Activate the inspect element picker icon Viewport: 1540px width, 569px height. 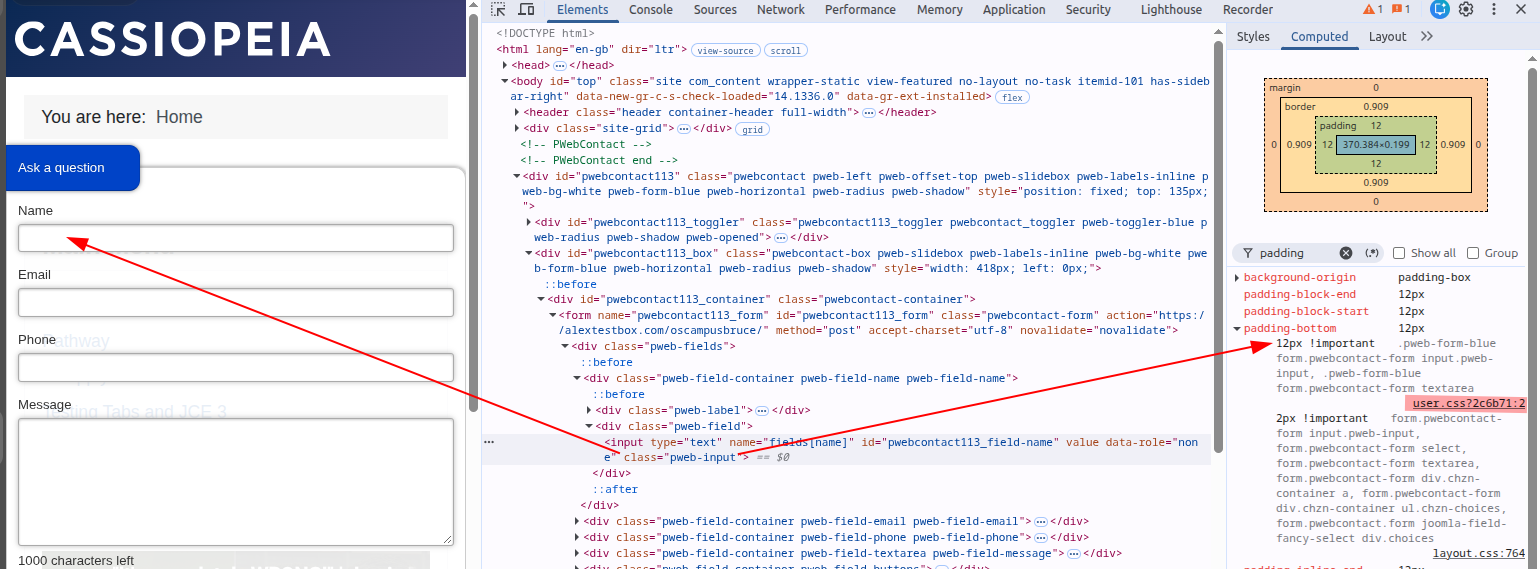pos(498,10)
